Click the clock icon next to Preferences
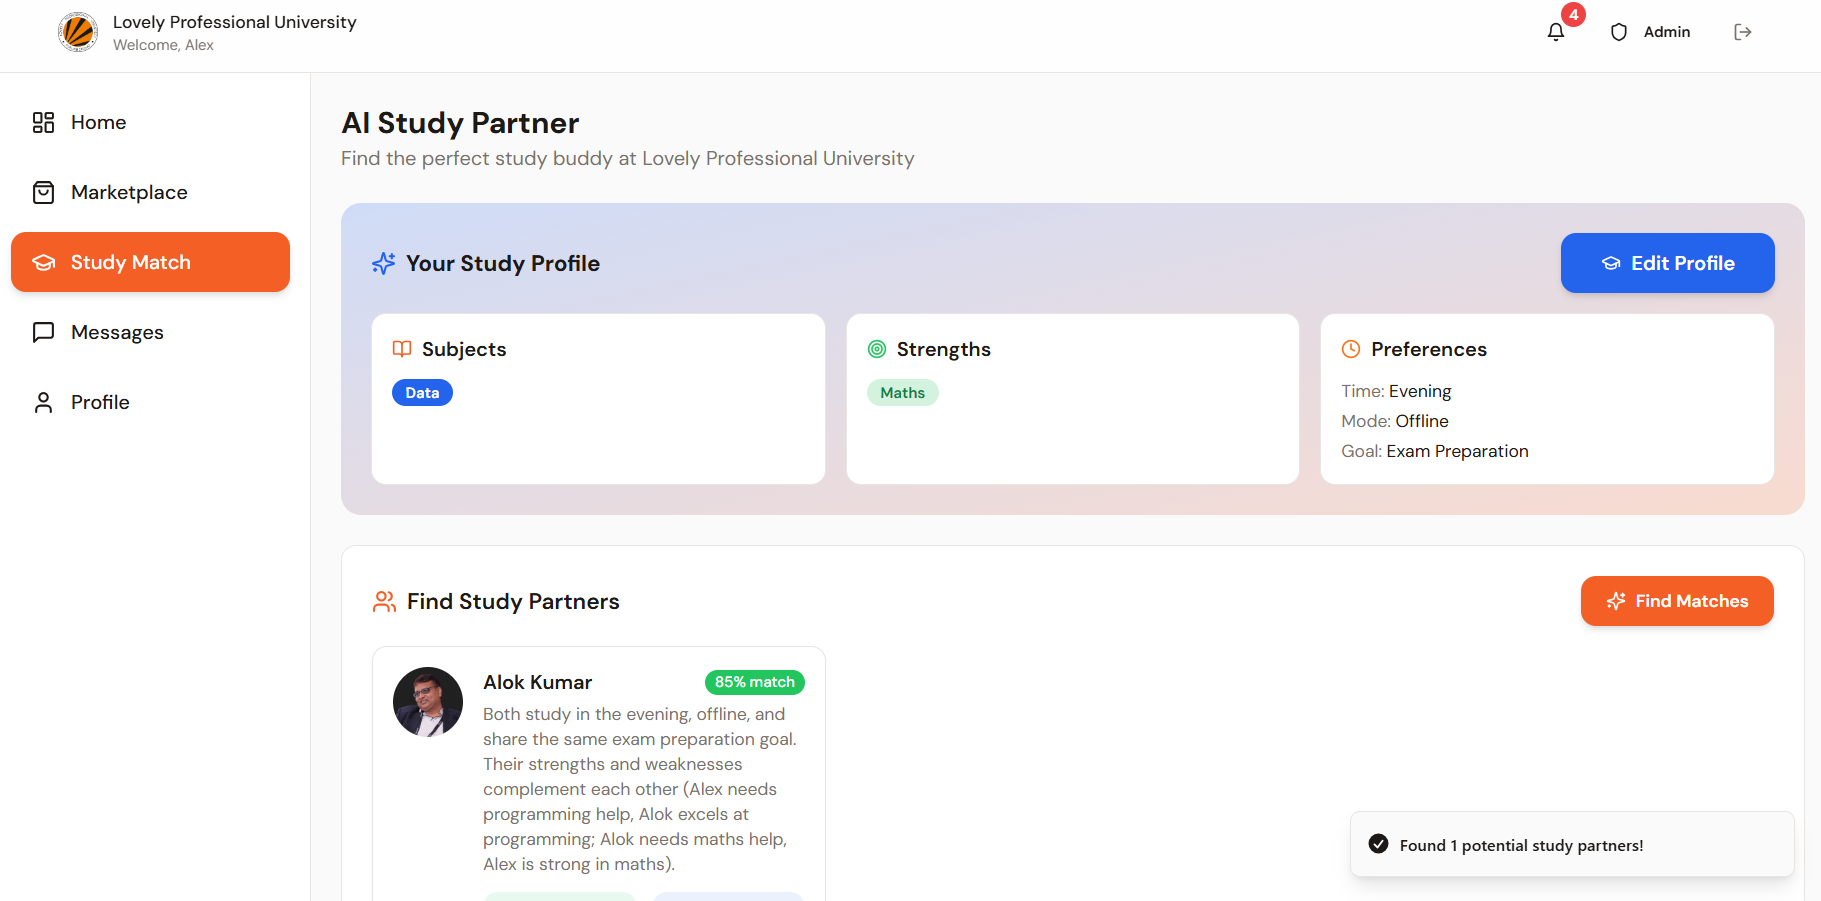 1351,349
